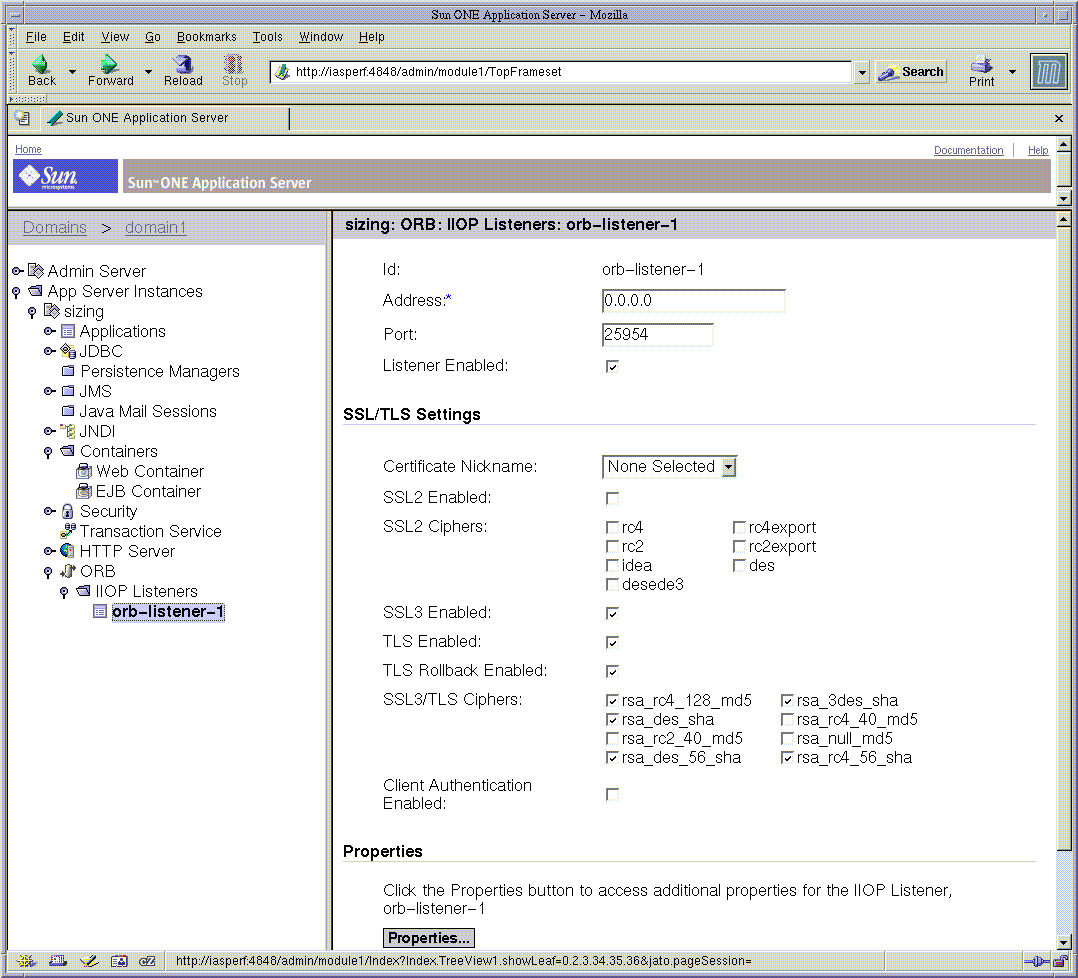Image resolution: width=1078 pixels, height=978 pixels.
Task: Click the Stop loading icon
Action: [x=234, y=64]
